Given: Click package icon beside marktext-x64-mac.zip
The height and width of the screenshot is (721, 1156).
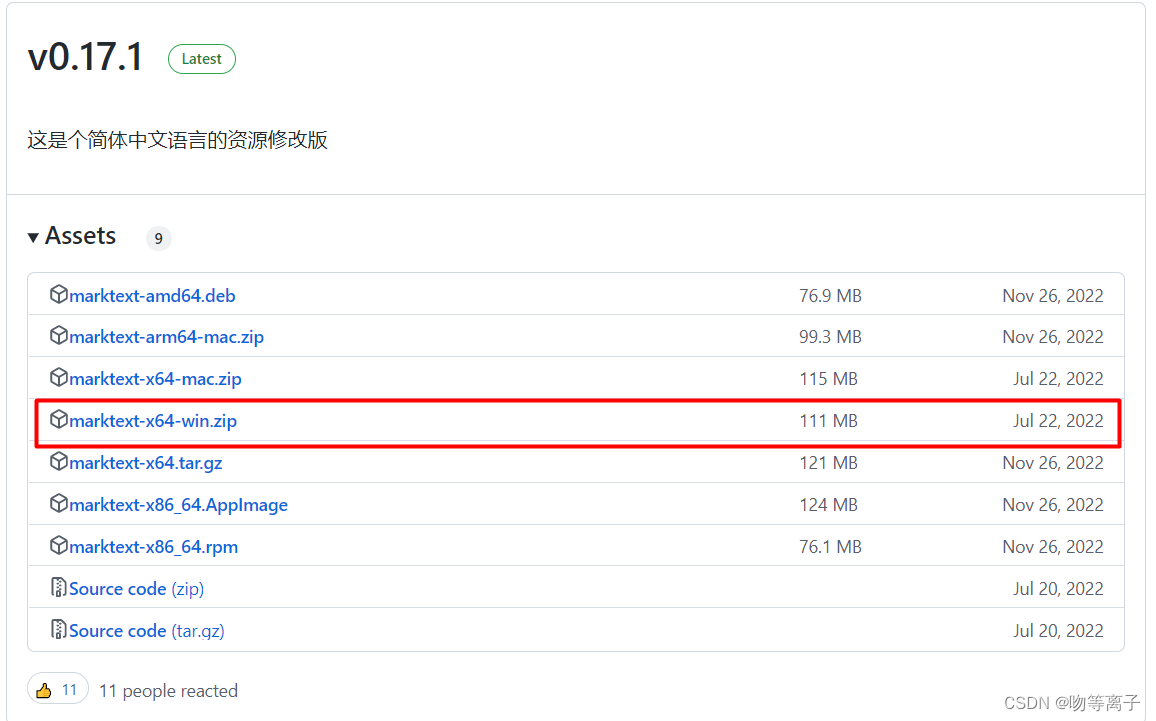Looking at the screenshot, I should click(58, 377).
